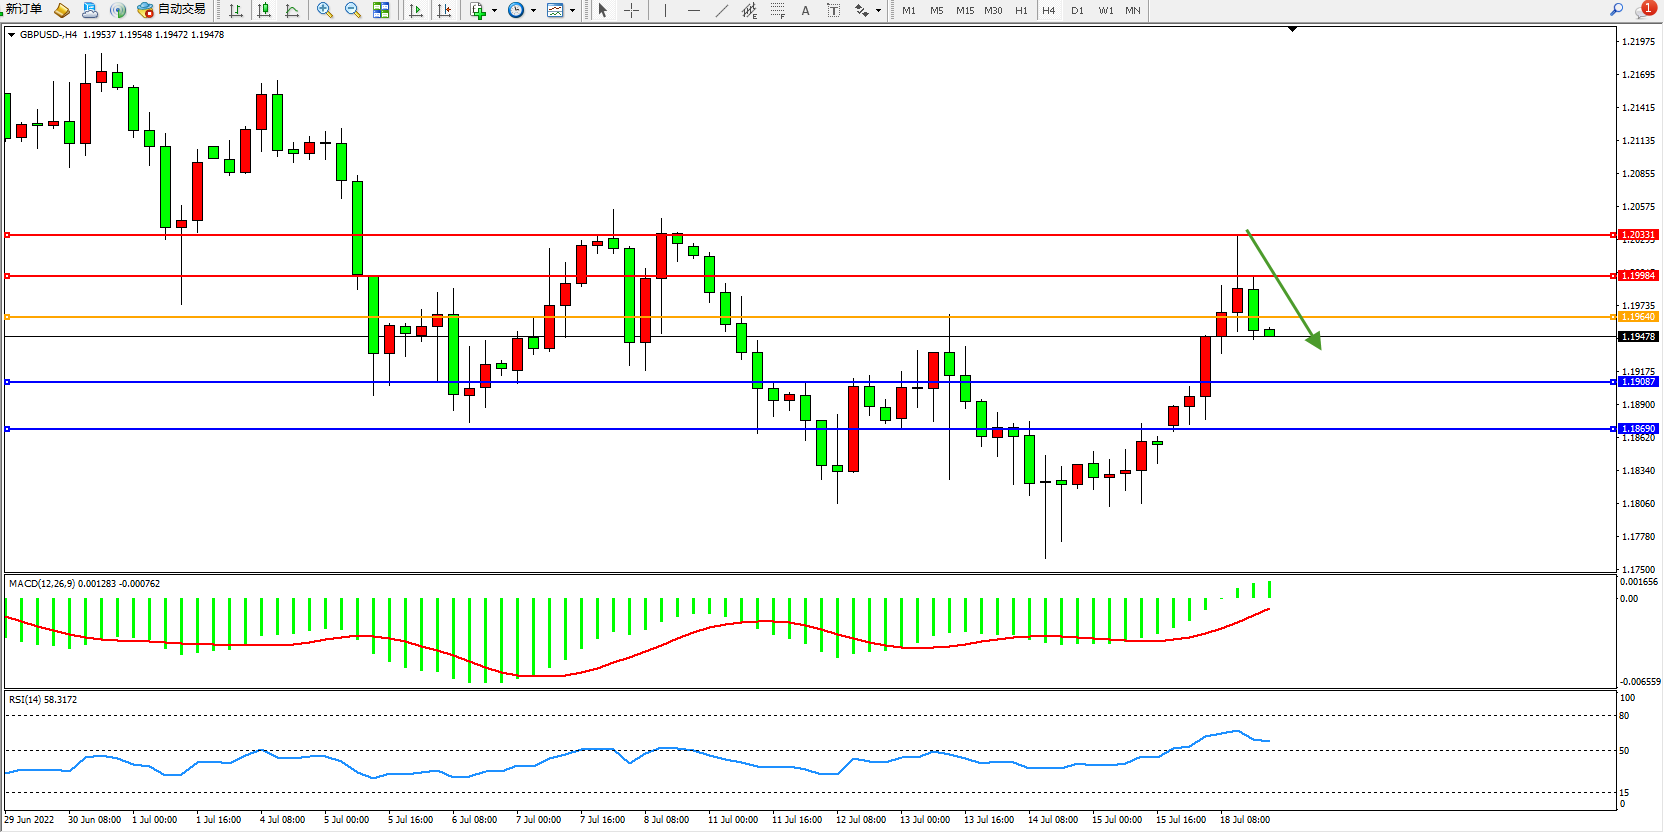Click the 新订单 new order button
This screenshot has height=833, width=1664.
pos(24,10)
